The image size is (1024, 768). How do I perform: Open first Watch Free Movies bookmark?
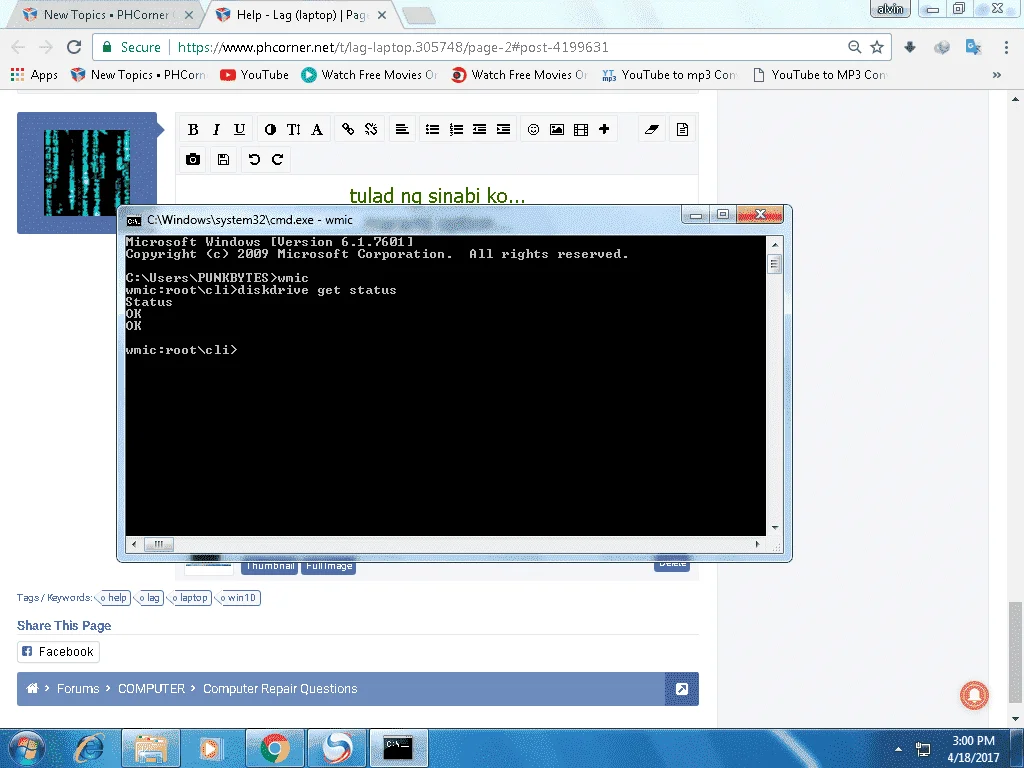(x=369, y=75)
